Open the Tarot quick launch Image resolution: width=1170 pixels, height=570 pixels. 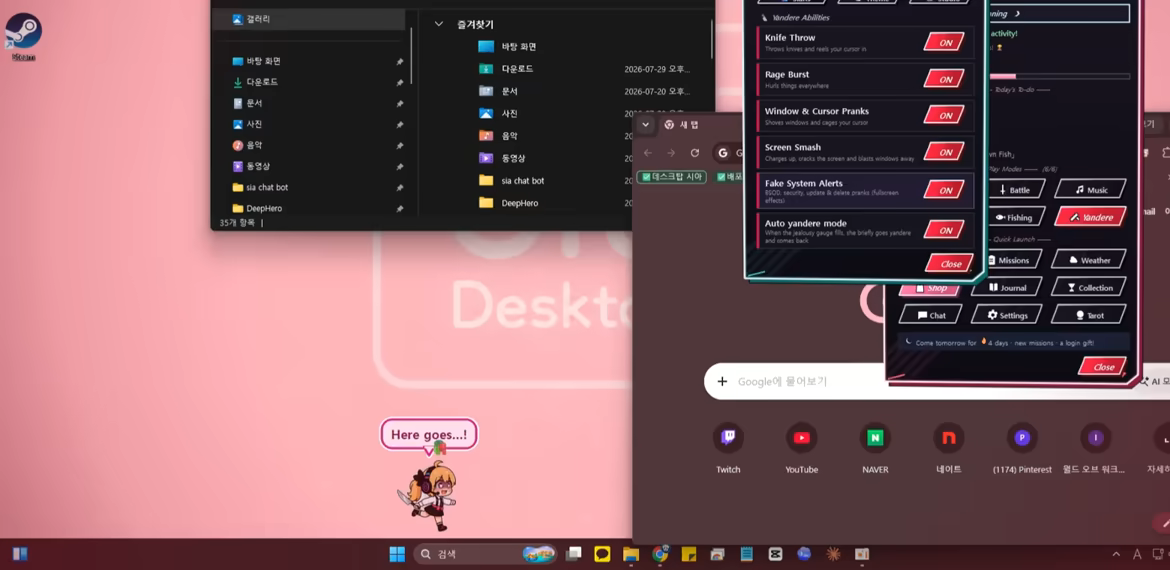click(1089, 315)
